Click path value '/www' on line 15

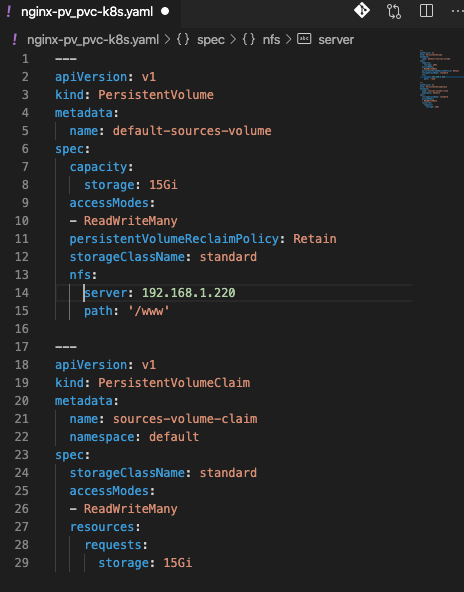pos(148,311)
